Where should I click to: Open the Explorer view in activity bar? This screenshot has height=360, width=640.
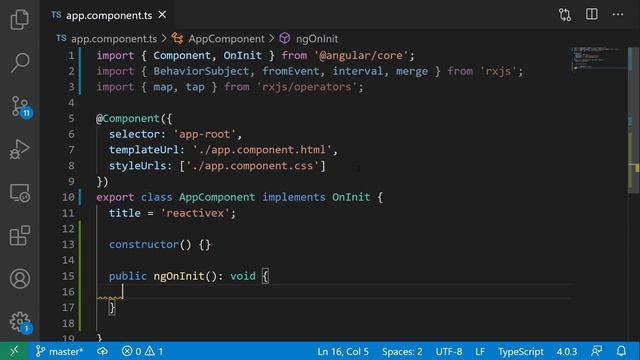coord(20,19)
